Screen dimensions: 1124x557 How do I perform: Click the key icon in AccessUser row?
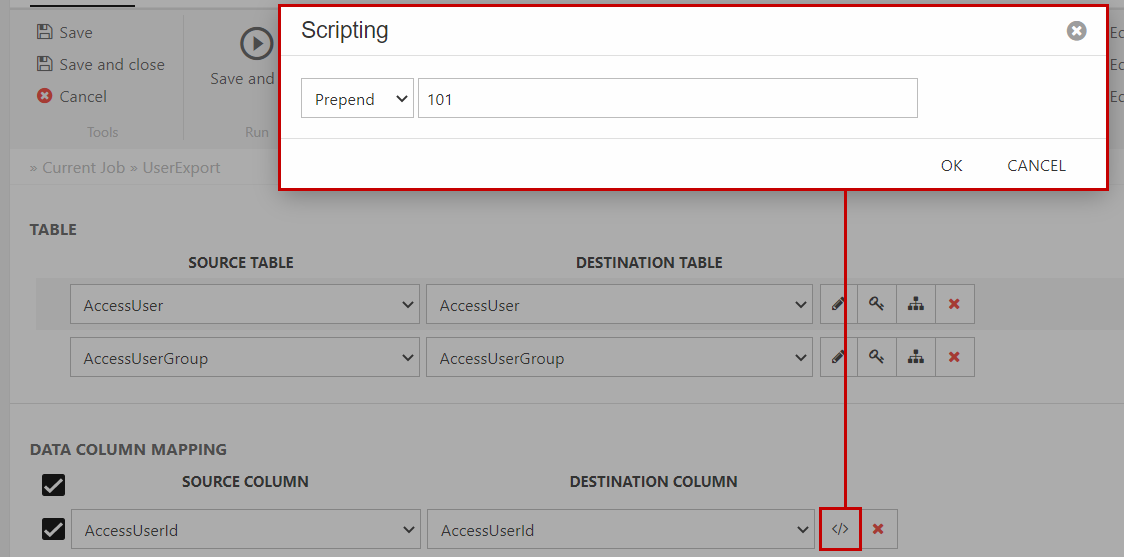point(877,304)
